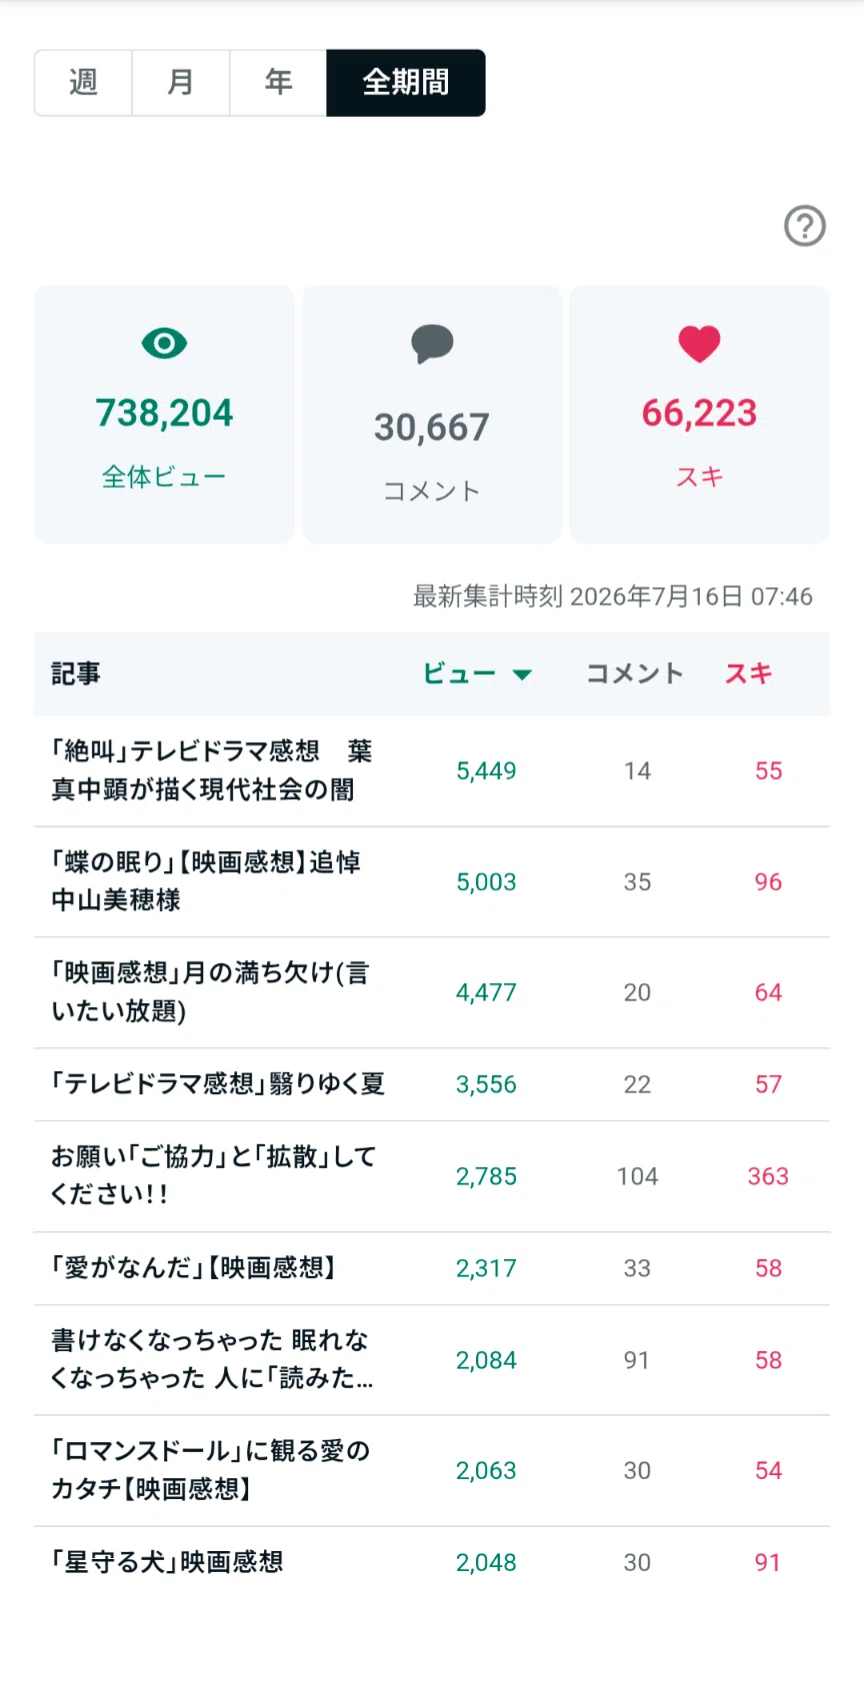Tap the red heart likes icon

tap(699, 344)
